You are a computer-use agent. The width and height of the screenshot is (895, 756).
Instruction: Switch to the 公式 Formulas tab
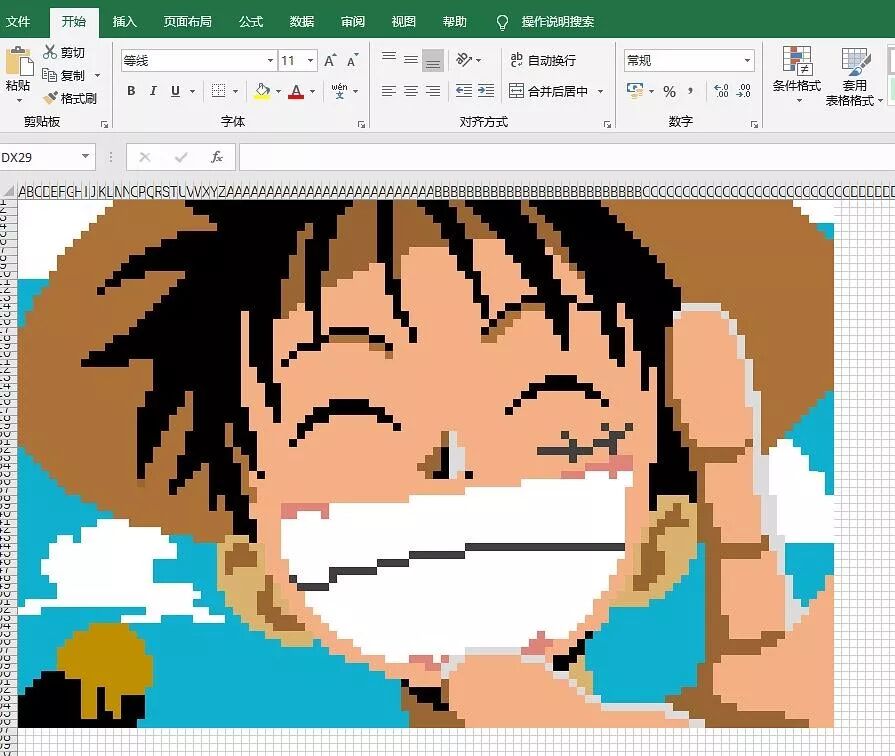(x=251, y=22)
